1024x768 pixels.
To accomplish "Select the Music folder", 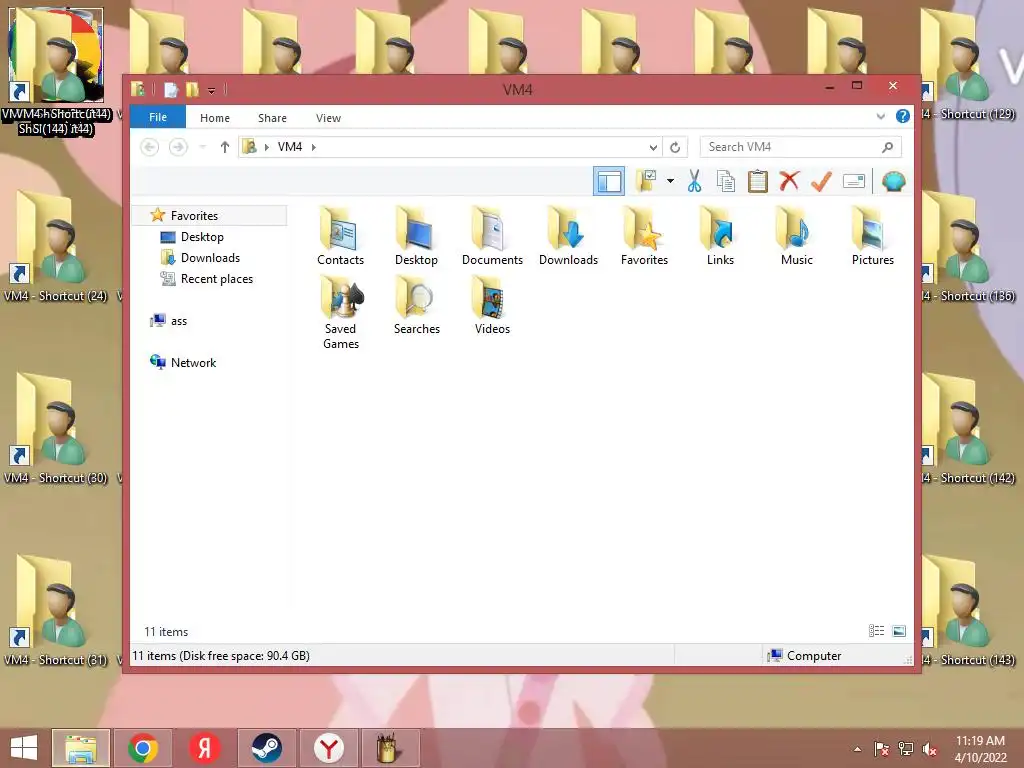I will tap(797, 236).
